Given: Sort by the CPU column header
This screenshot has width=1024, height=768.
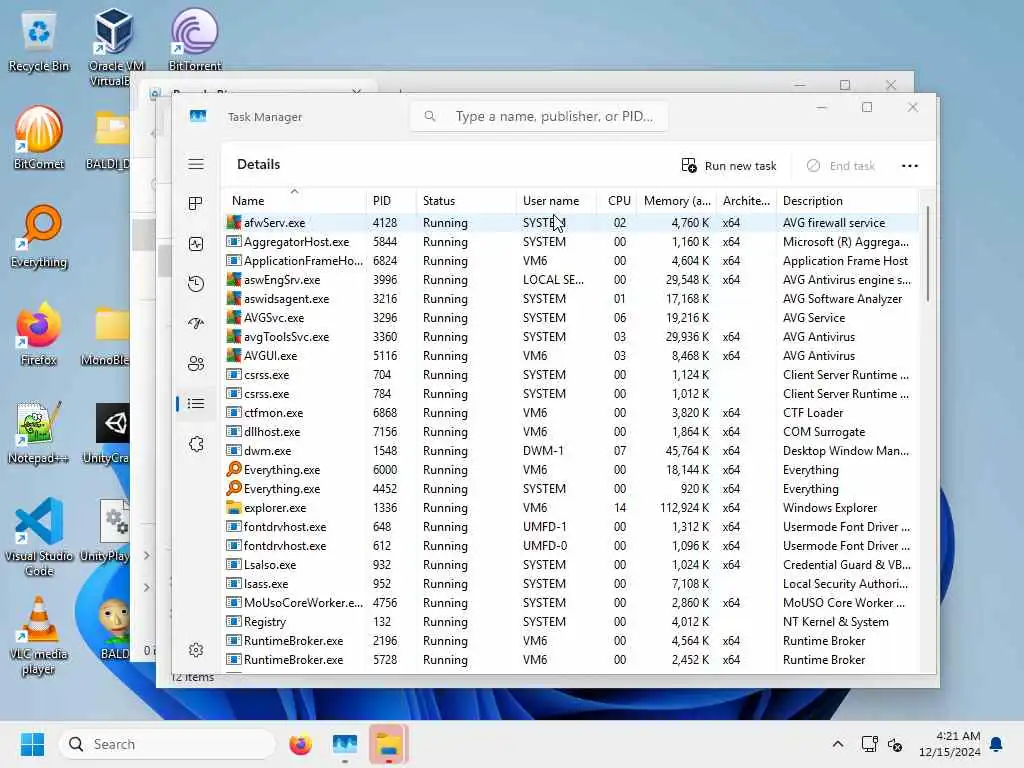Looking at the screenshot, I should click(x=618, y=200).
